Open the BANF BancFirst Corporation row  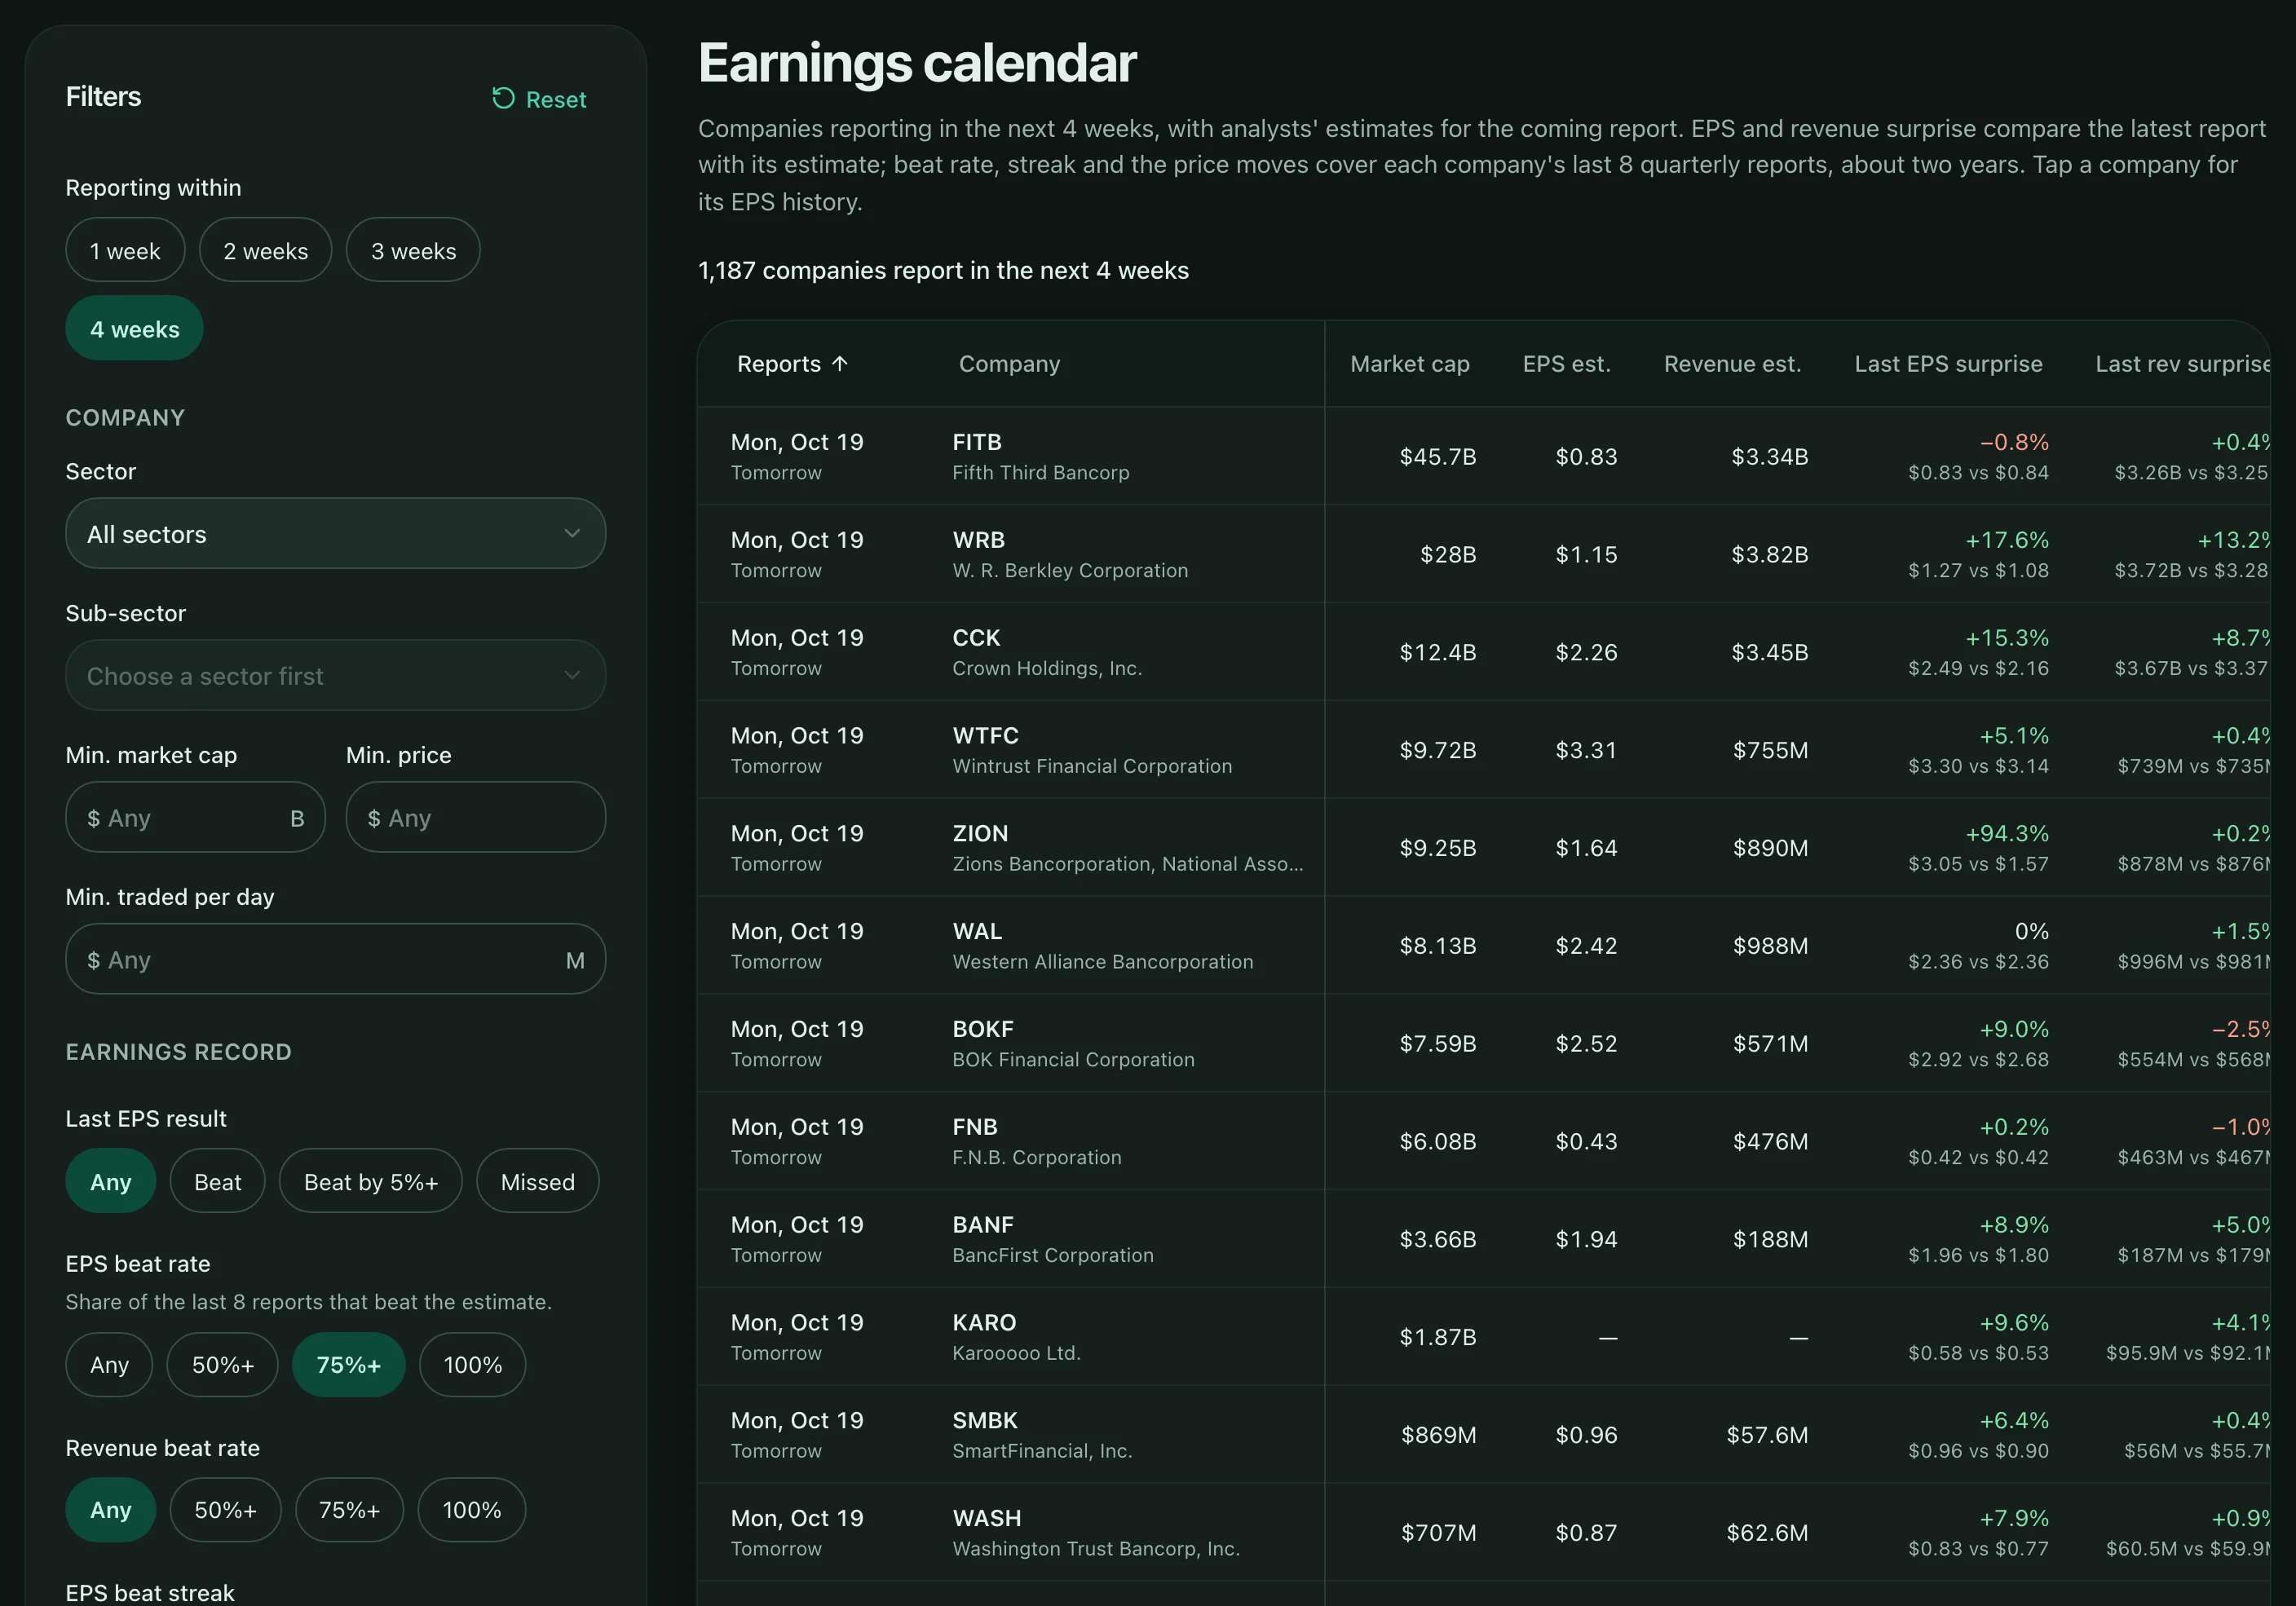pos(1483,1240)
